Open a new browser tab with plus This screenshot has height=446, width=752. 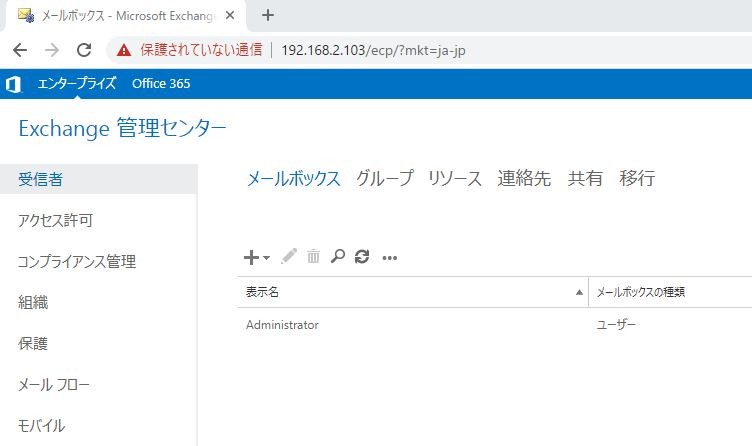click(268, 15)
